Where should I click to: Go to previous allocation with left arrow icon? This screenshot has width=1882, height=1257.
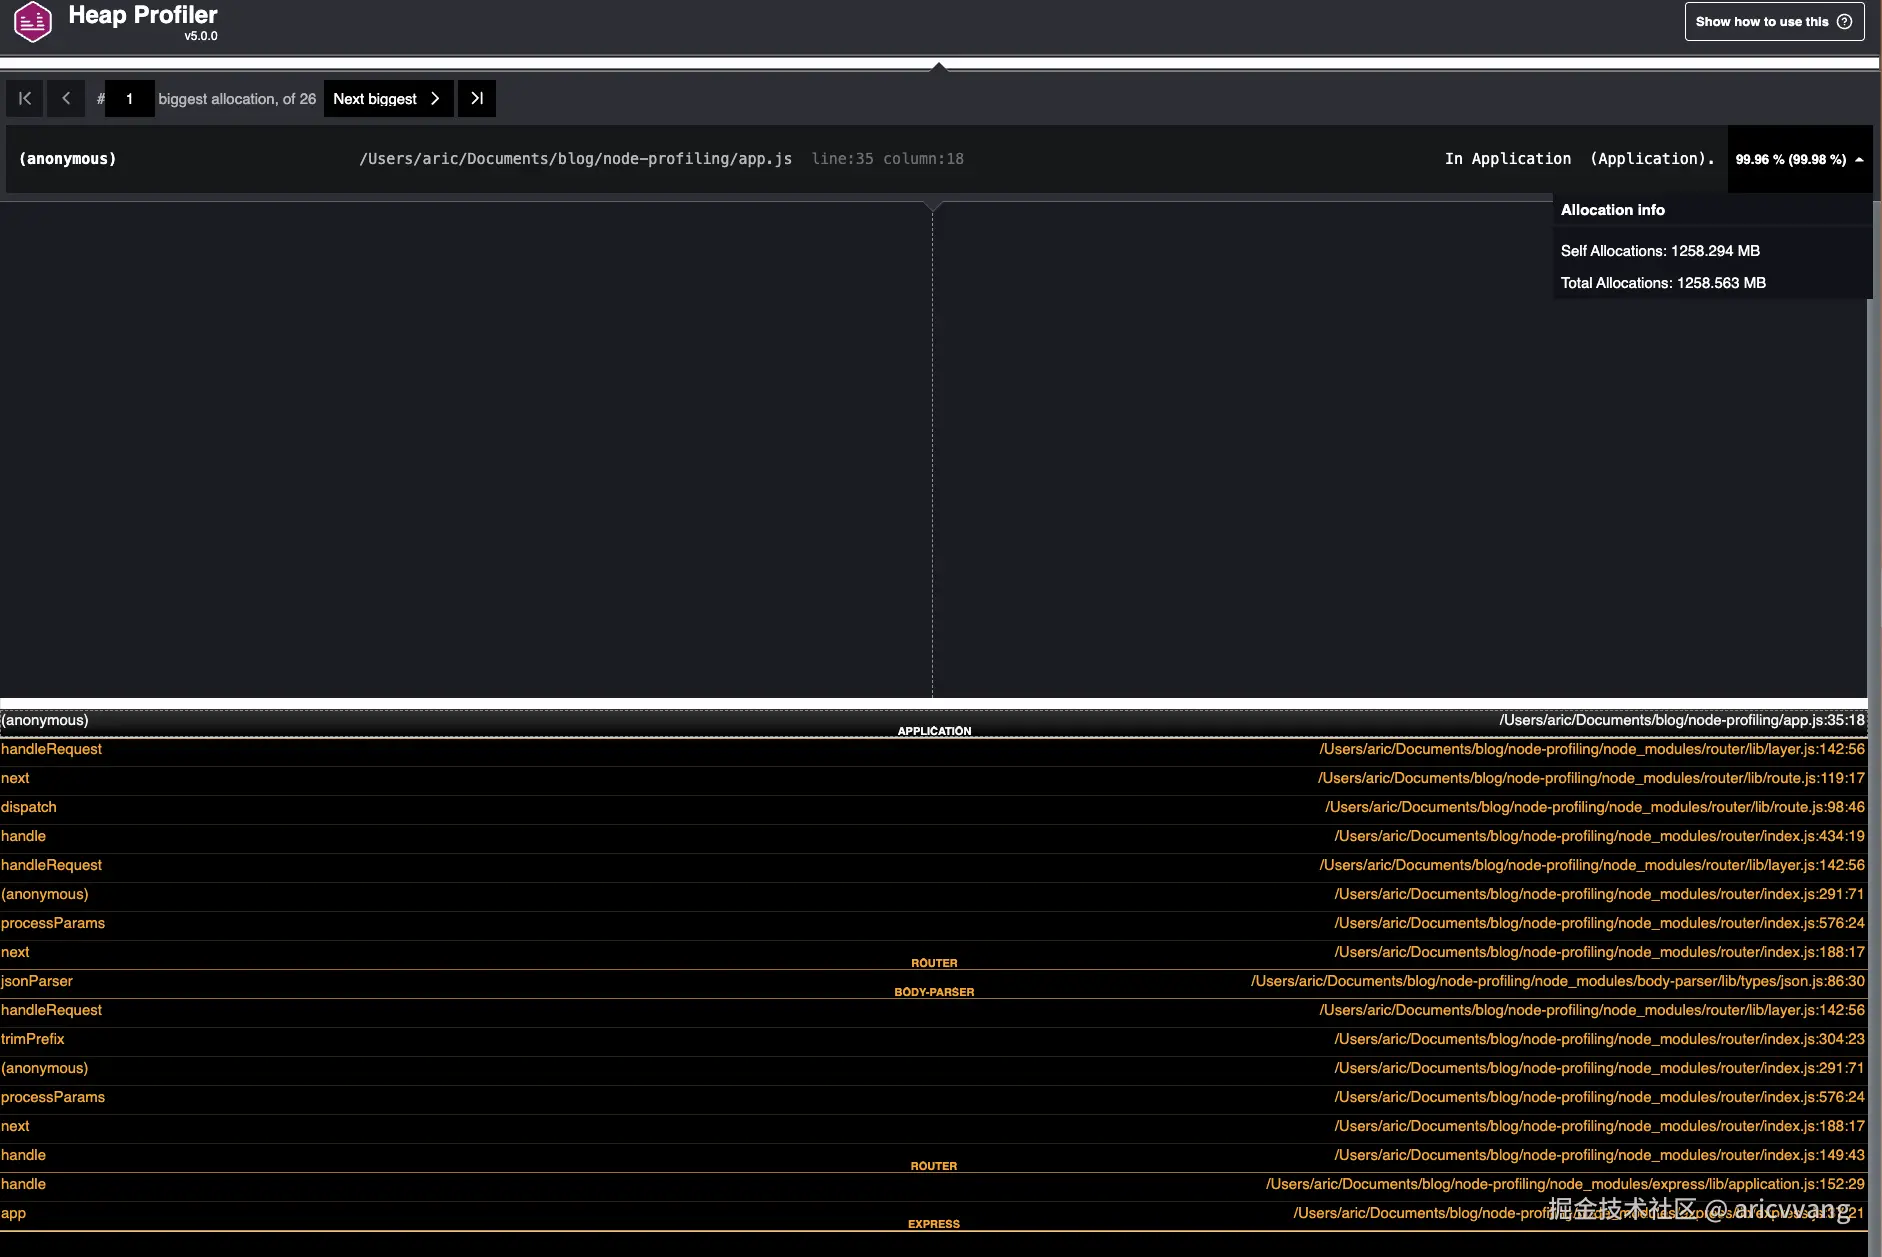click(x=66, y=98)
